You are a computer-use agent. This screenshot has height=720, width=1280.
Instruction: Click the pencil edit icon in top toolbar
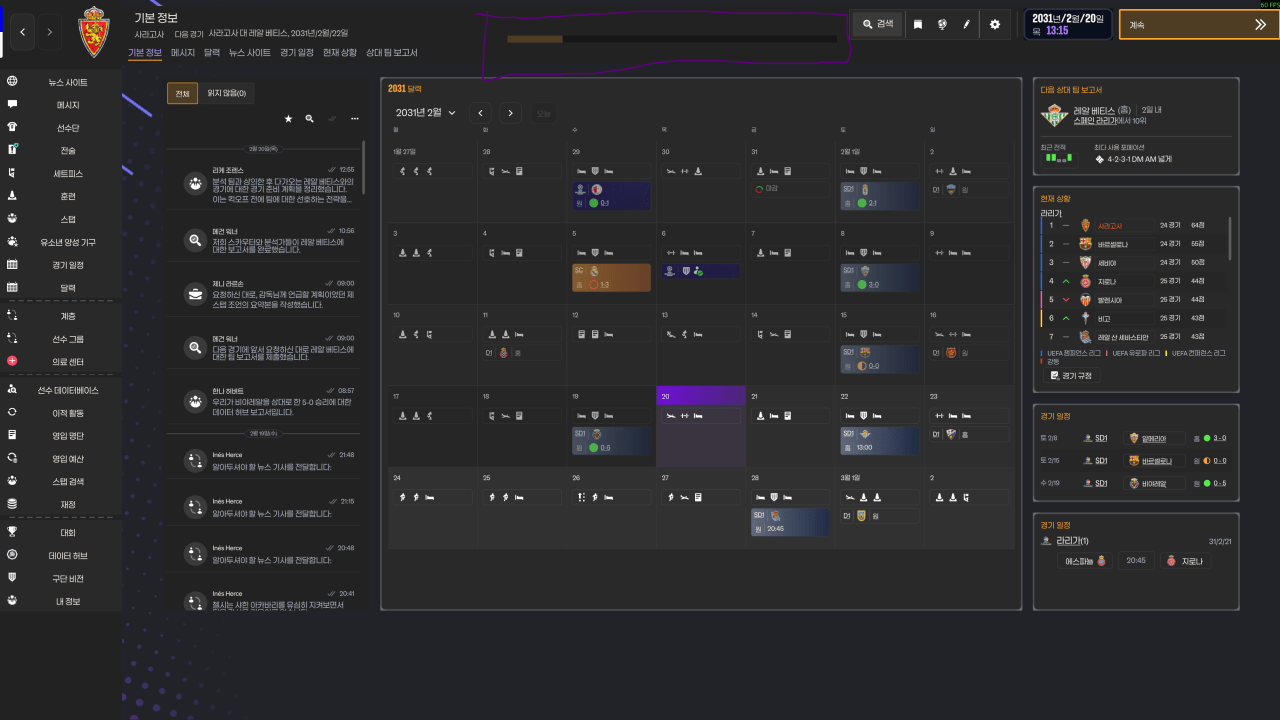coord(966,25)
